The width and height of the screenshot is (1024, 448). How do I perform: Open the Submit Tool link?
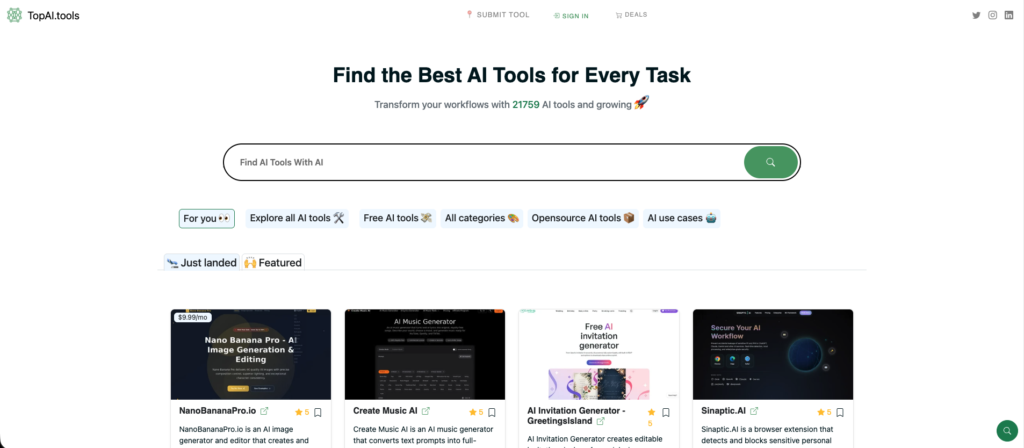(497, 14)
